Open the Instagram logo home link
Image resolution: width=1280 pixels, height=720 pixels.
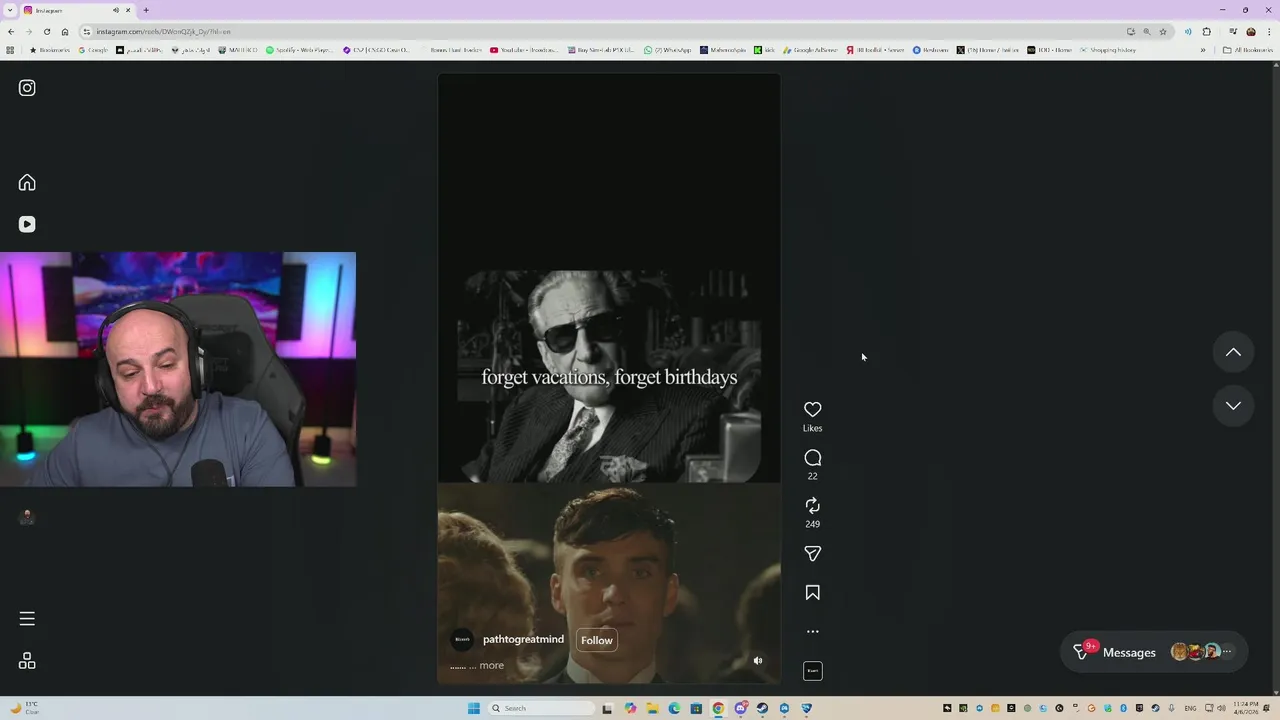(x=27, y=88)
